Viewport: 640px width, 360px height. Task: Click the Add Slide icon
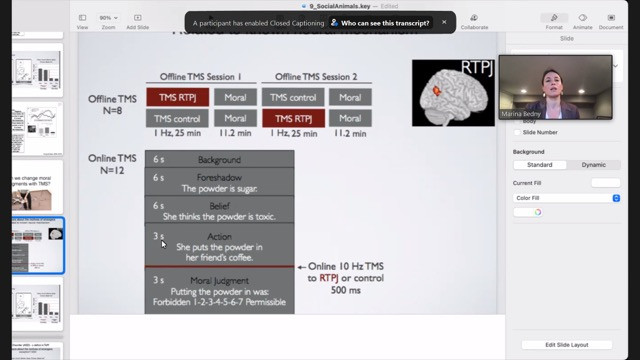138,18
